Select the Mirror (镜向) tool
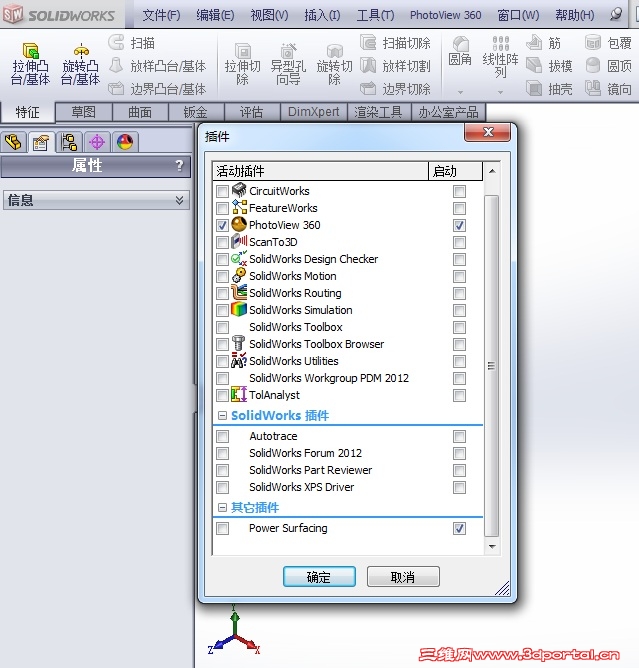This screenshot has width=639, height=668. point(608,89)
